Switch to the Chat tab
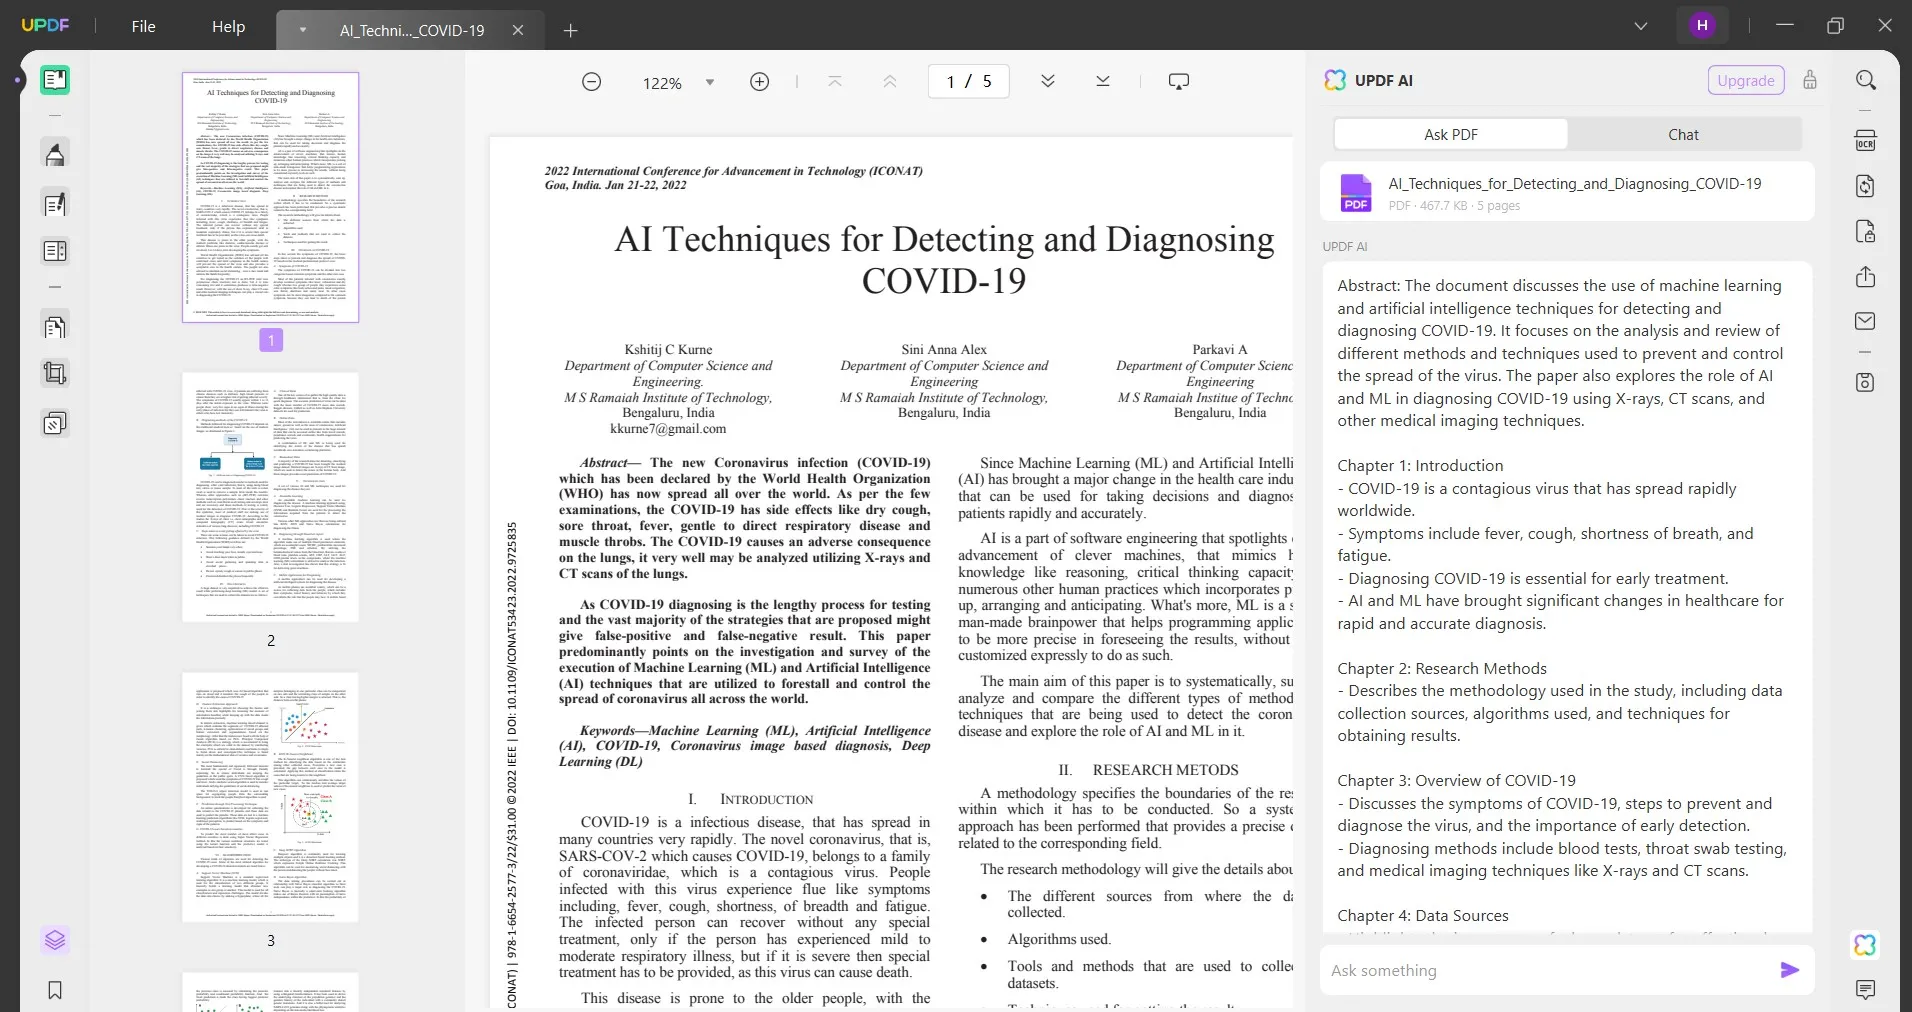Viewport: 1912px width, 1012px height. (1683, 134)
